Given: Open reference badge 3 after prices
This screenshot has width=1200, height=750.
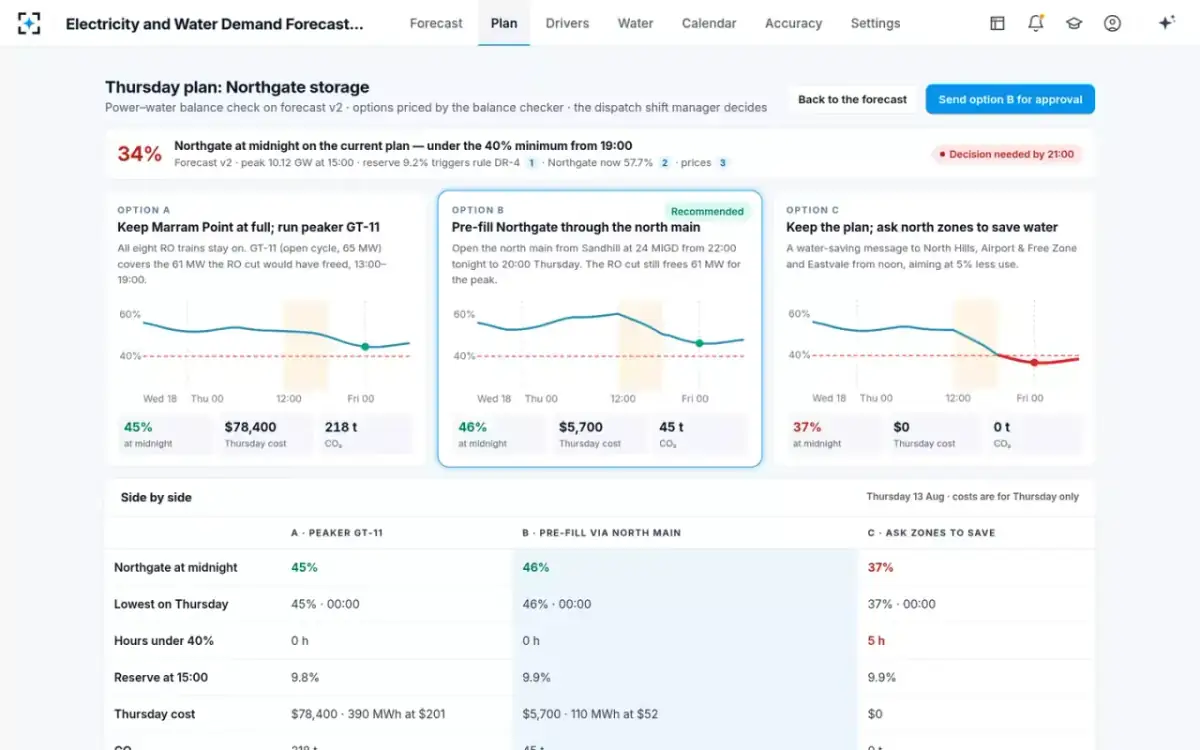Looking at the screenshot, I should (x=722, y=163).
